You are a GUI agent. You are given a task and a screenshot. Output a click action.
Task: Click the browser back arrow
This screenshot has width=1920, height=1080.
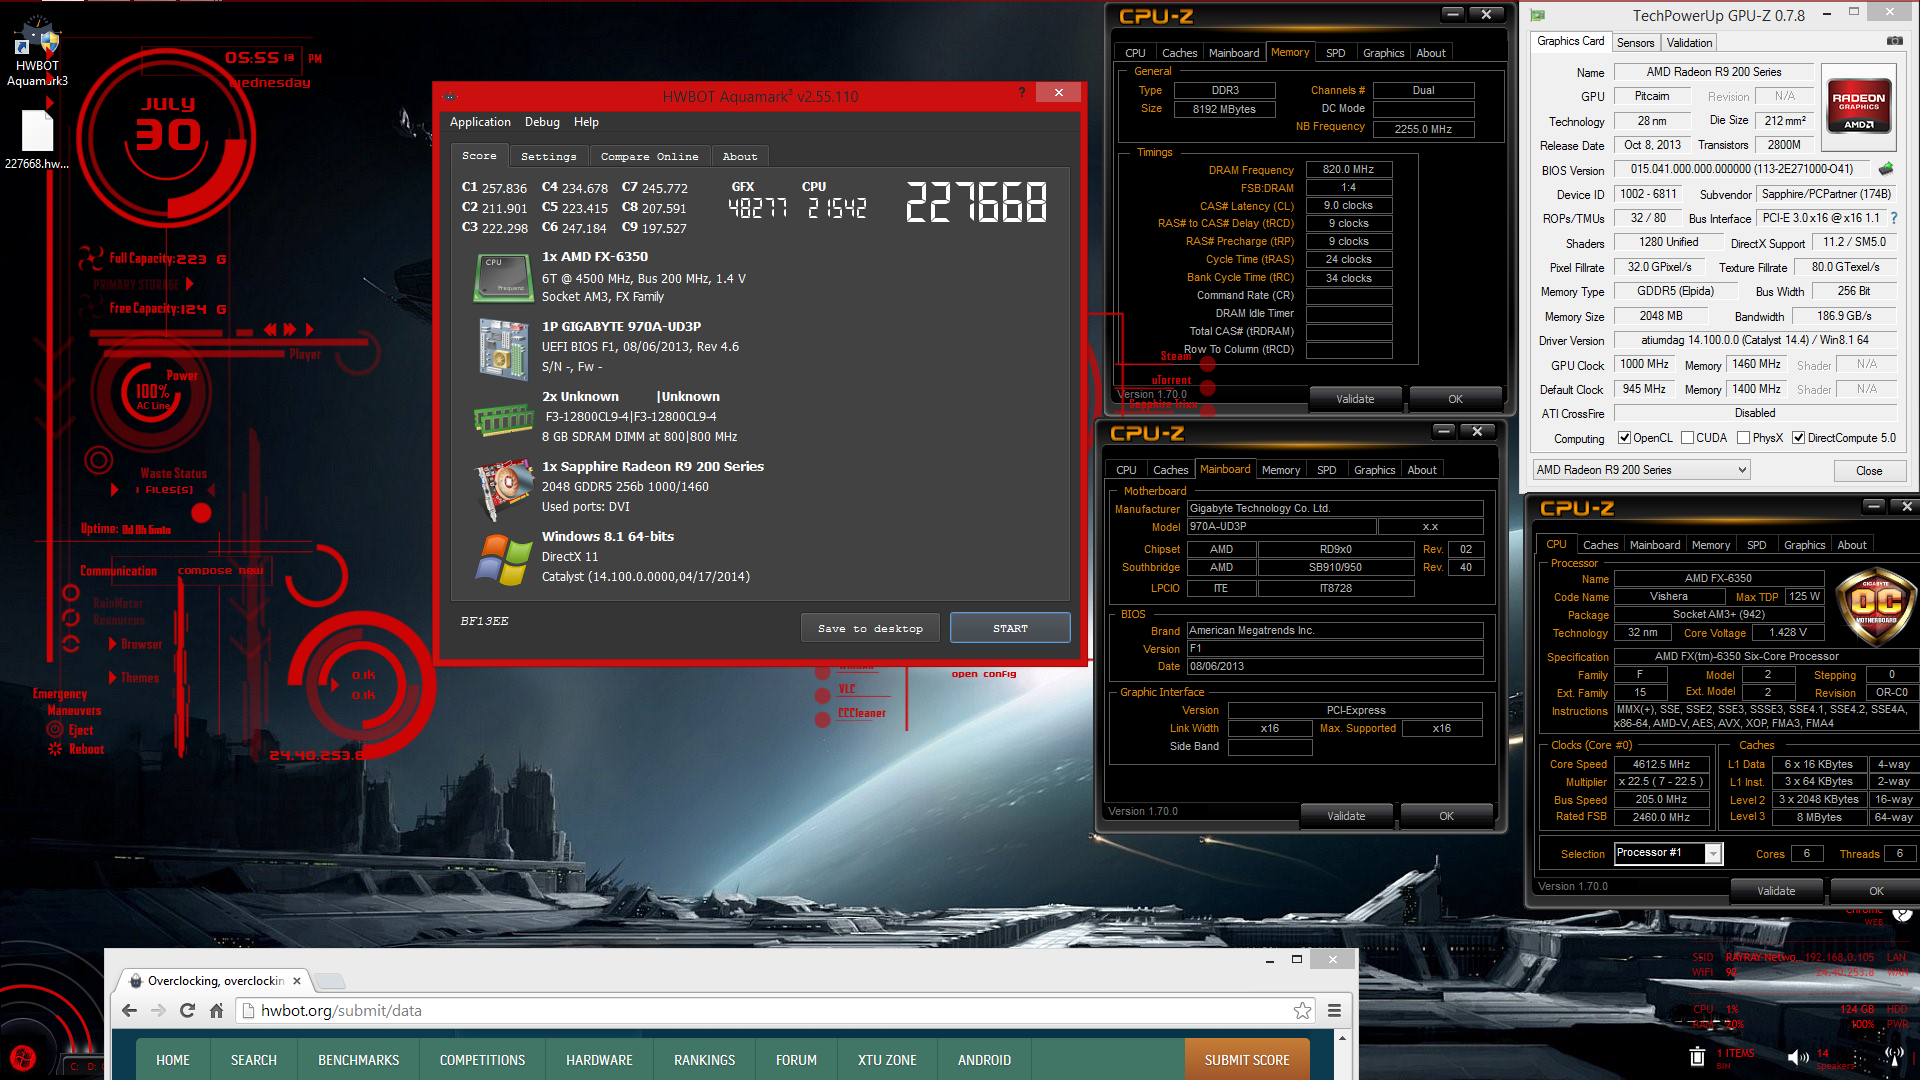pos(129,1010)
